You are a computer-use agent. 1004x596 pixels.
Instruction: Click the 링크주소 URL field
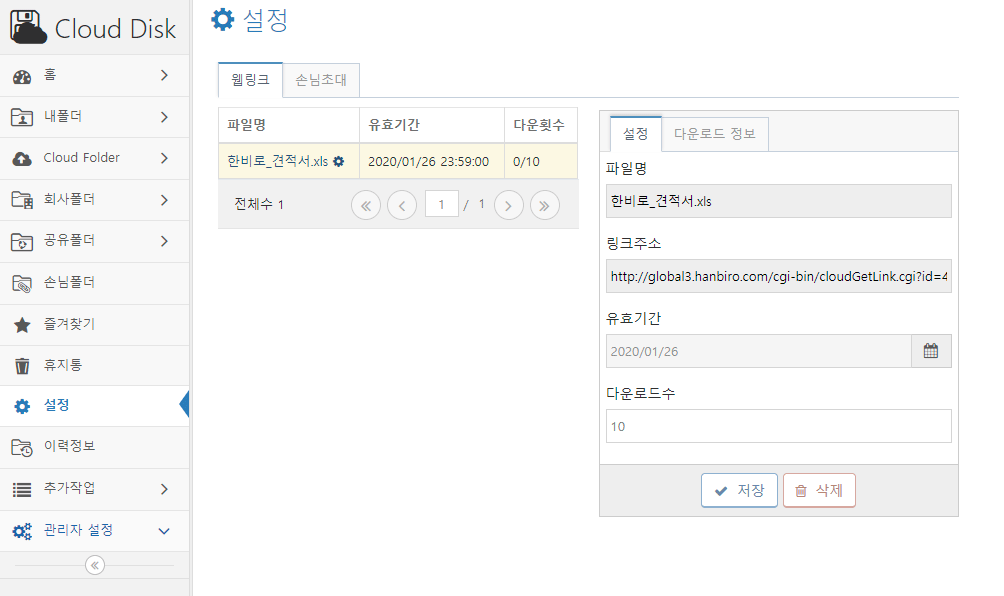[779, 276]
